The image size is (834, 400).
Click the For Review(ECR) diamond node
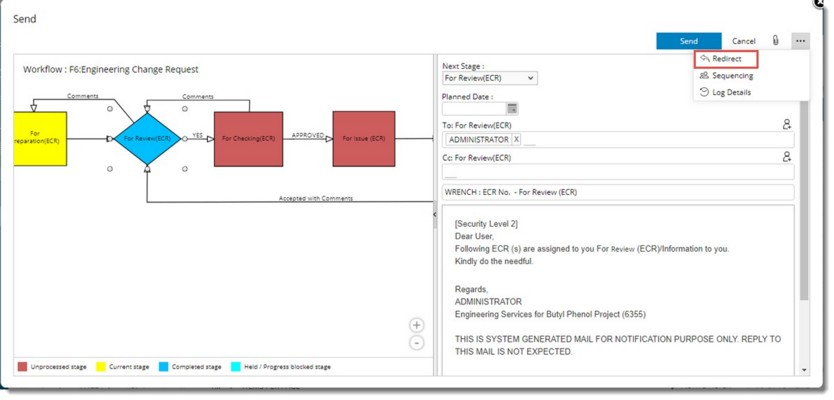click(147, 139)
